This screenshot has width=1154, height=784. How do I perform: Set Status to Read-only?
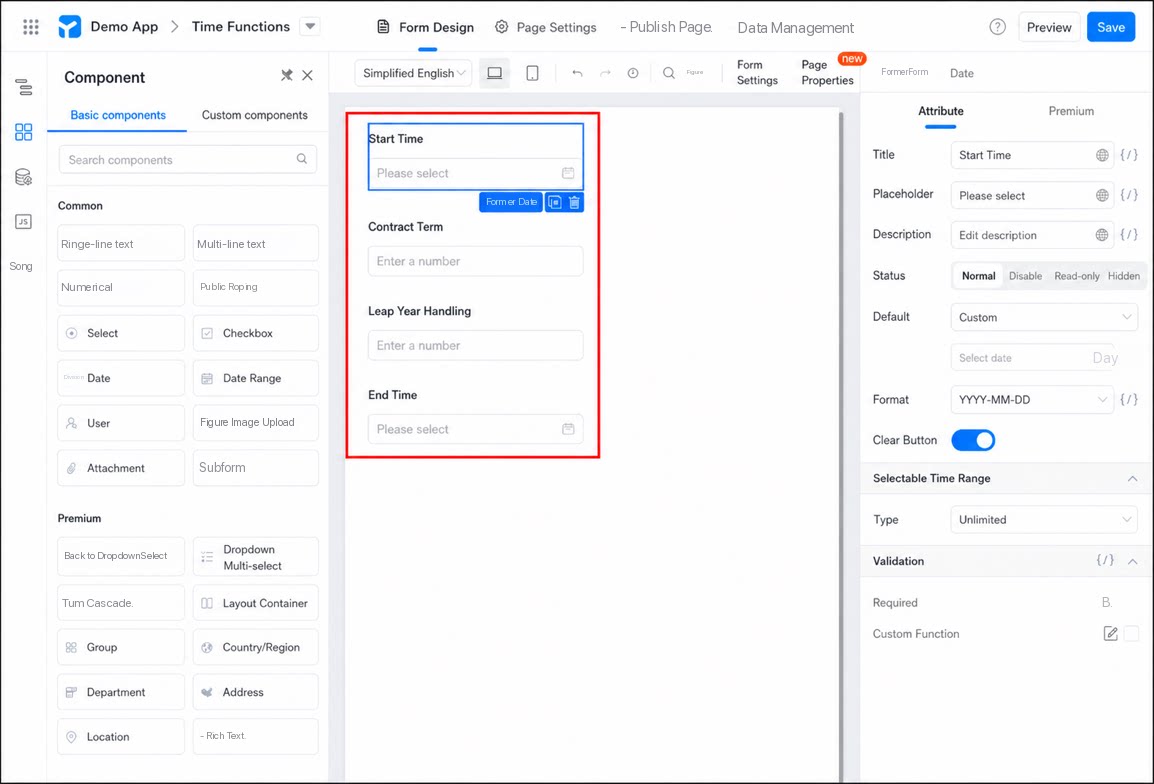point(1077,276)
